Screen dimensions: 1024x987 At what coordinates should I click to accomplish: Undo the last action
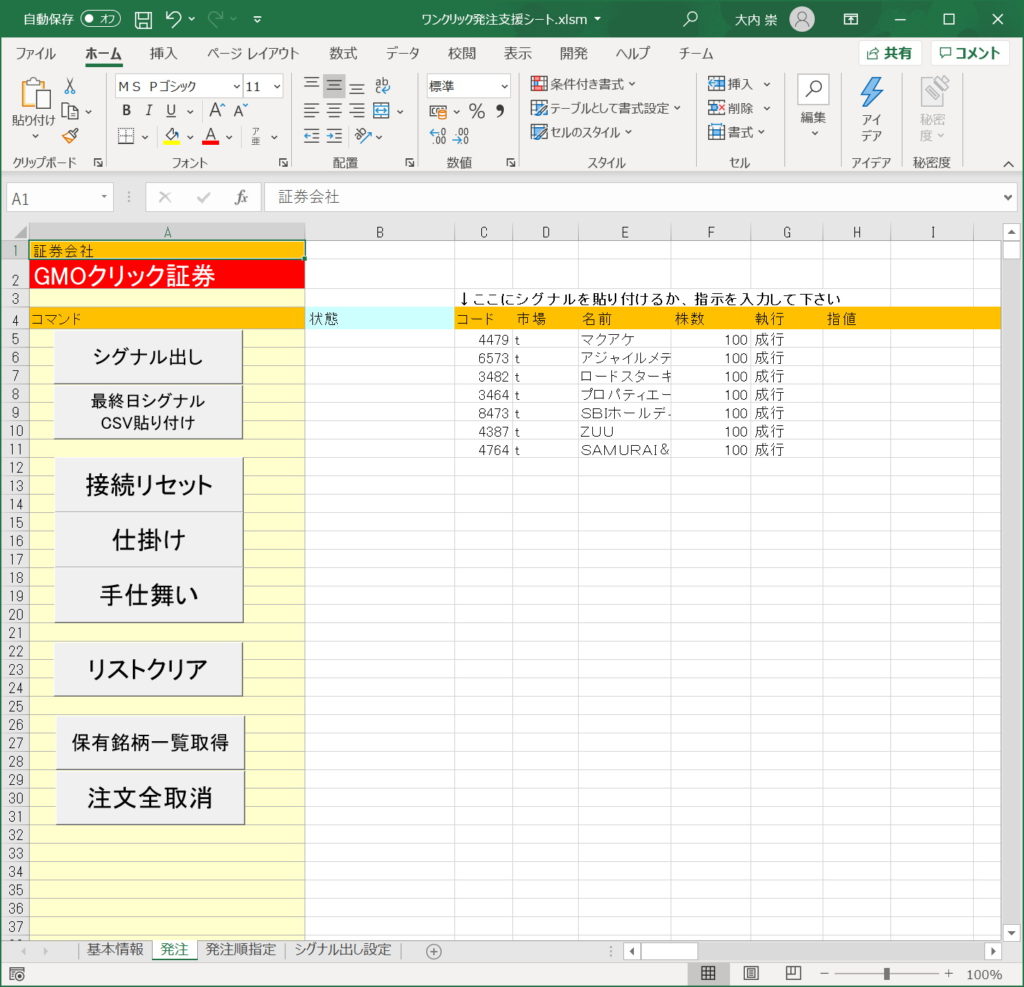[x=173, y=20]
